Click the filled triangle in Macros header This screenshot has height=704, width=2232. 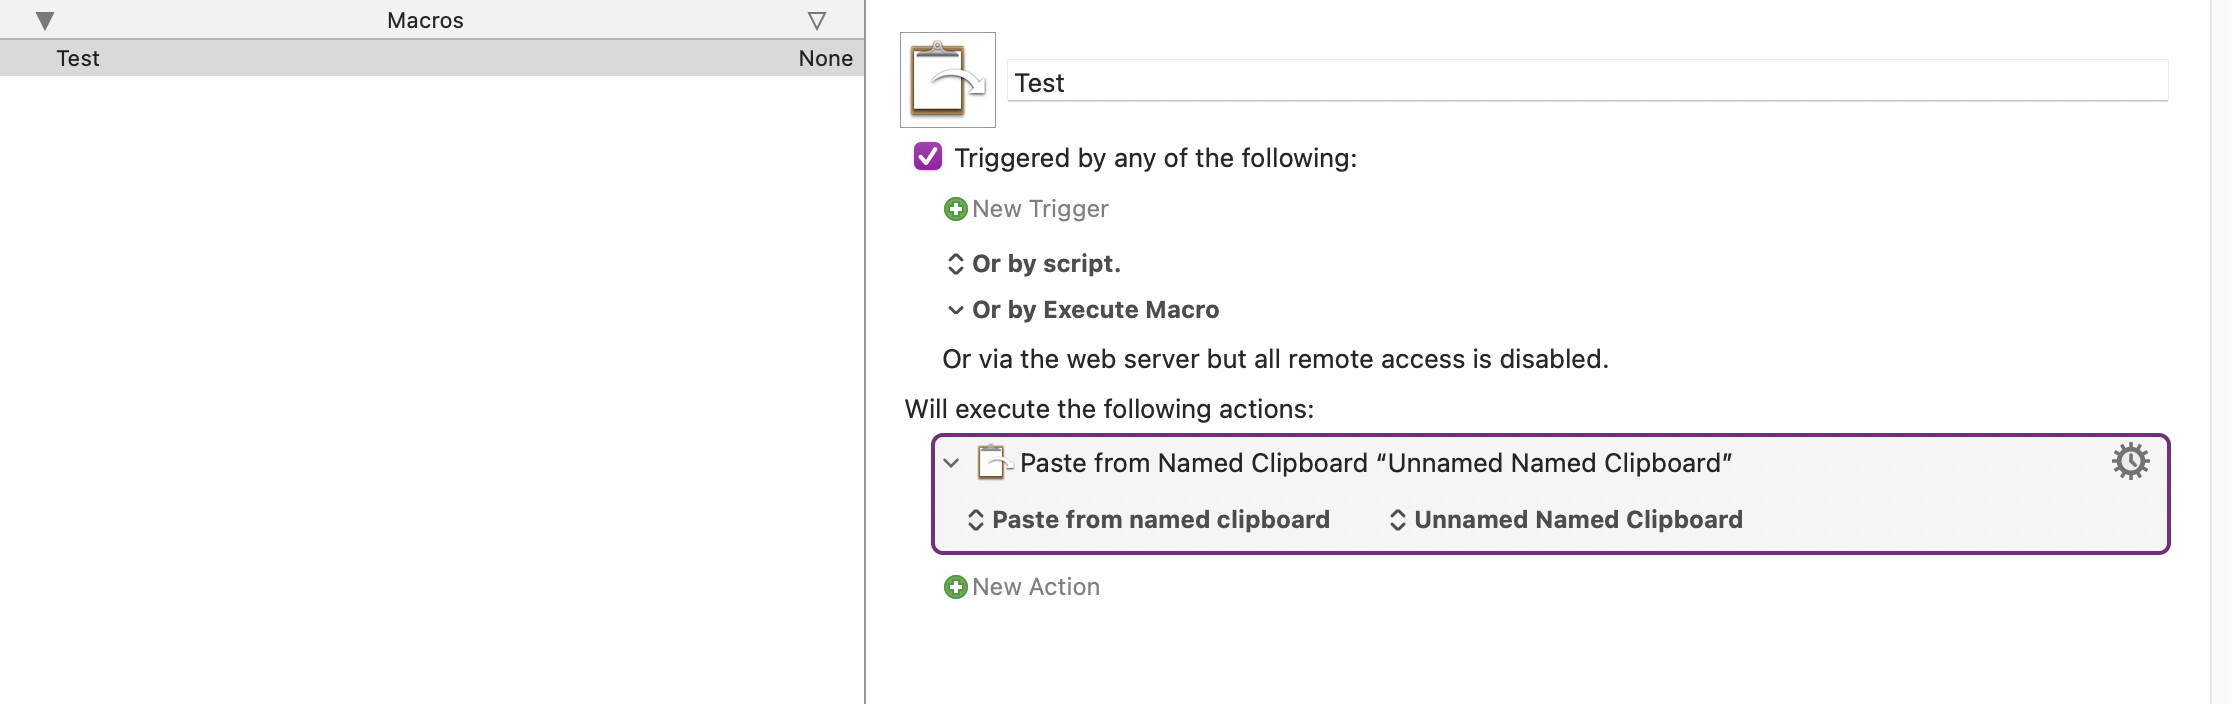tap(44, 21)
